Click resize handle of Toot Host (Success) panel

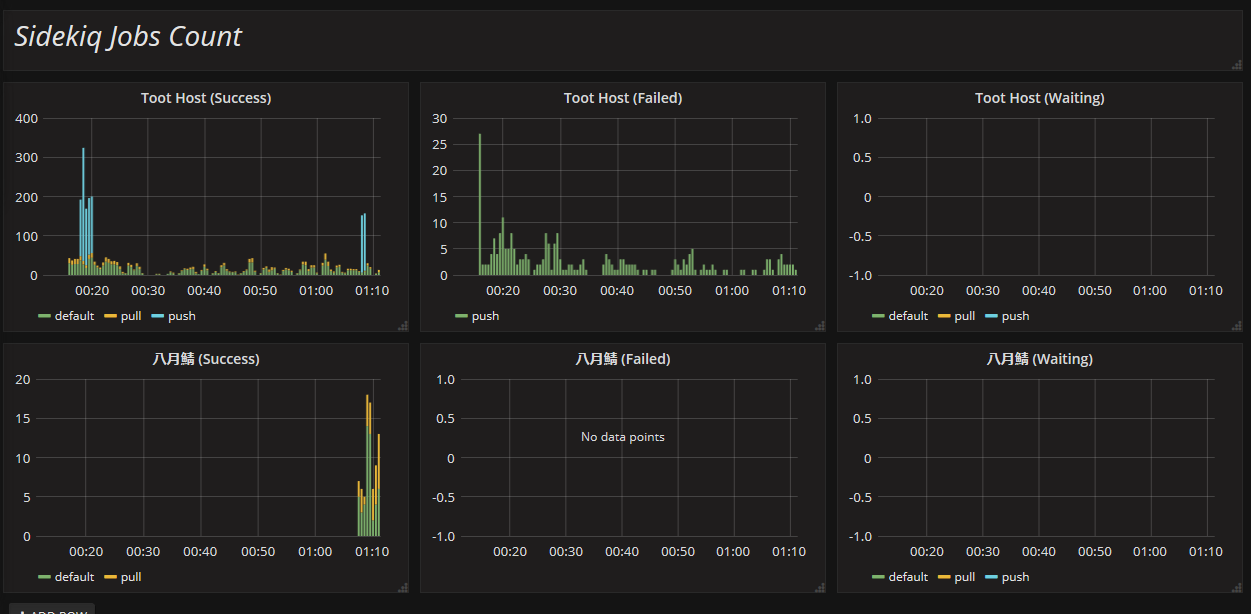click(403, 325)
